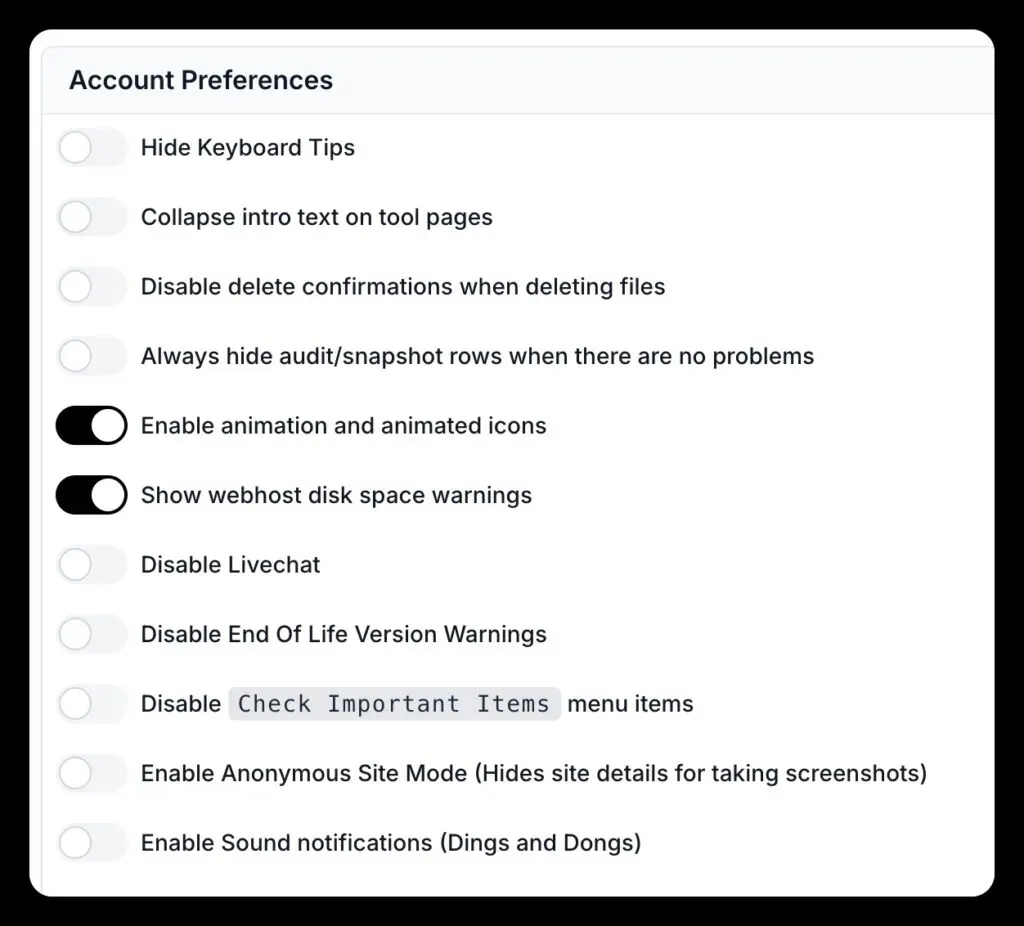The image size is (1024, 926).
Task: Enable disabling of Check Important Items menu items
Action: pos(91,703)
